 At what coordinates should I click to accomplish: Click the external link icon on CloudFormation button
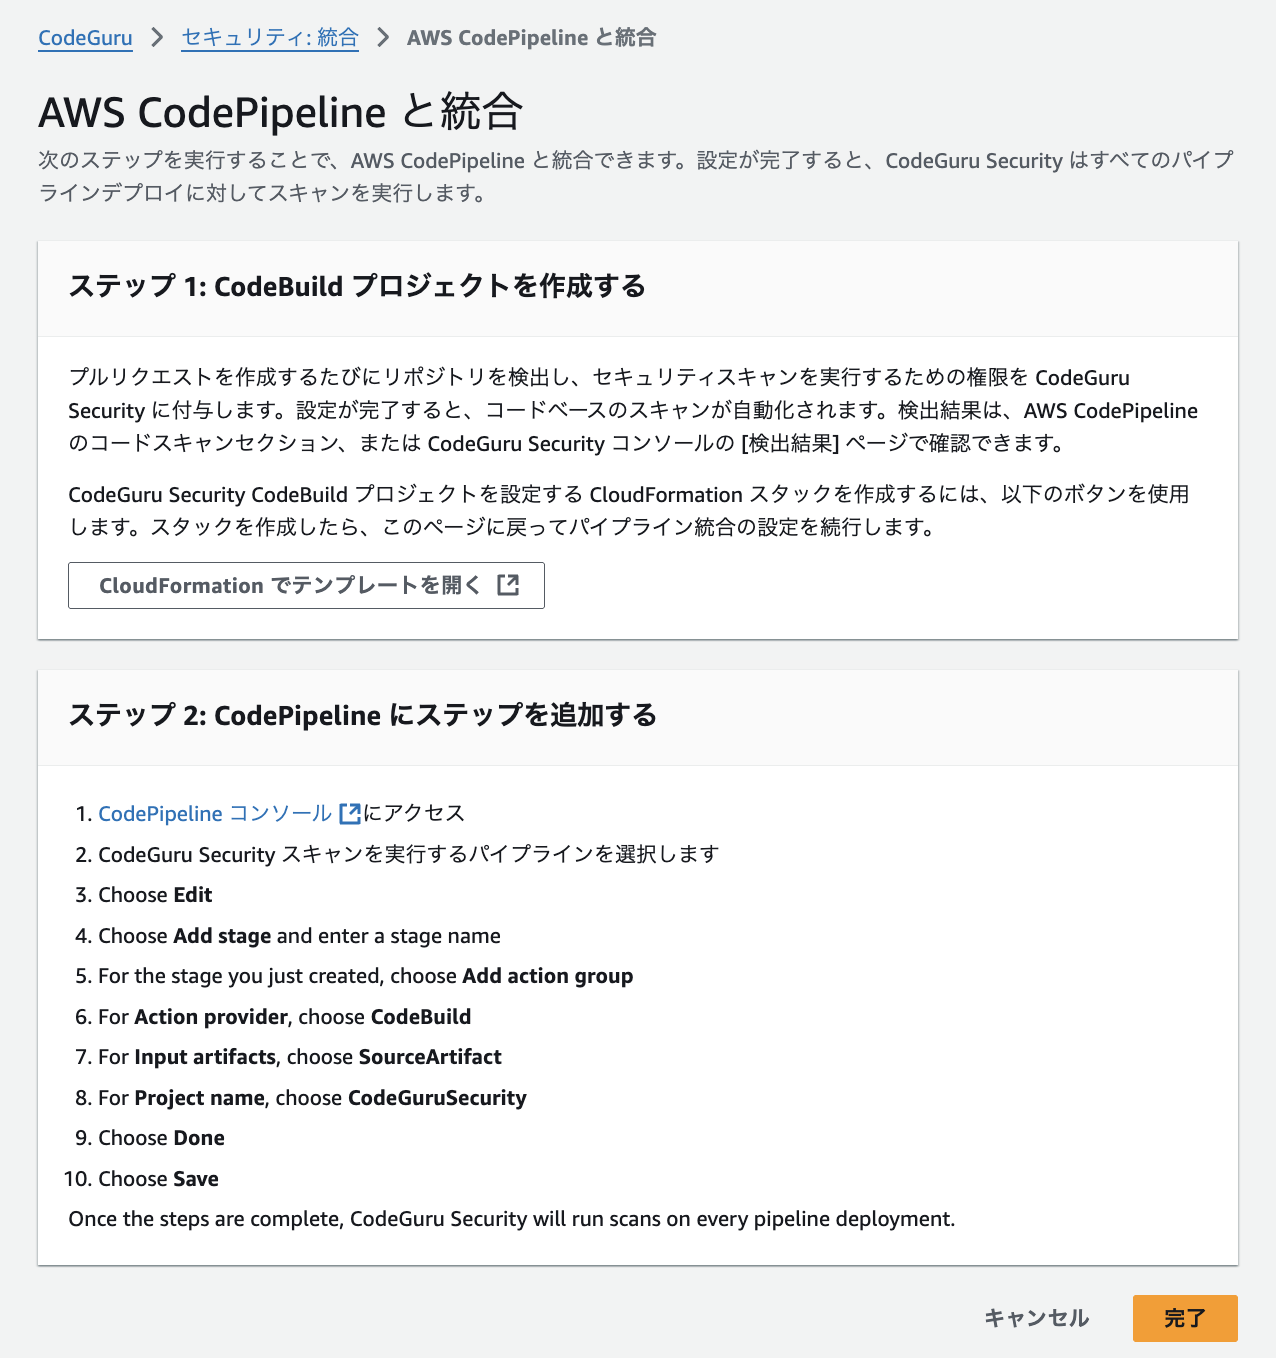point(510,586)
